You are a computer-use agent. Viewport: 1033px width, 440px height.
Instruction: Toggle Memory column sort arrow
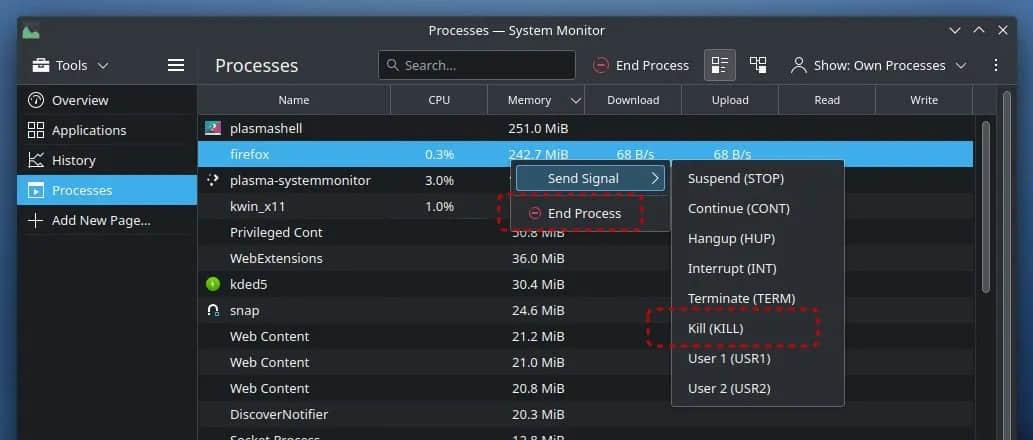click(x=576, y=100)
